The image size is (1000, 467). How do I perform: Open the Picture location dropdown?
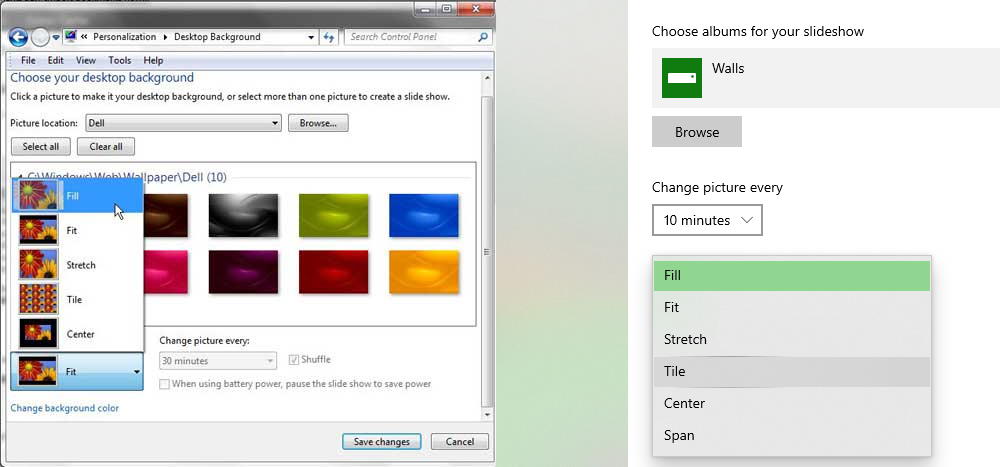182,123
